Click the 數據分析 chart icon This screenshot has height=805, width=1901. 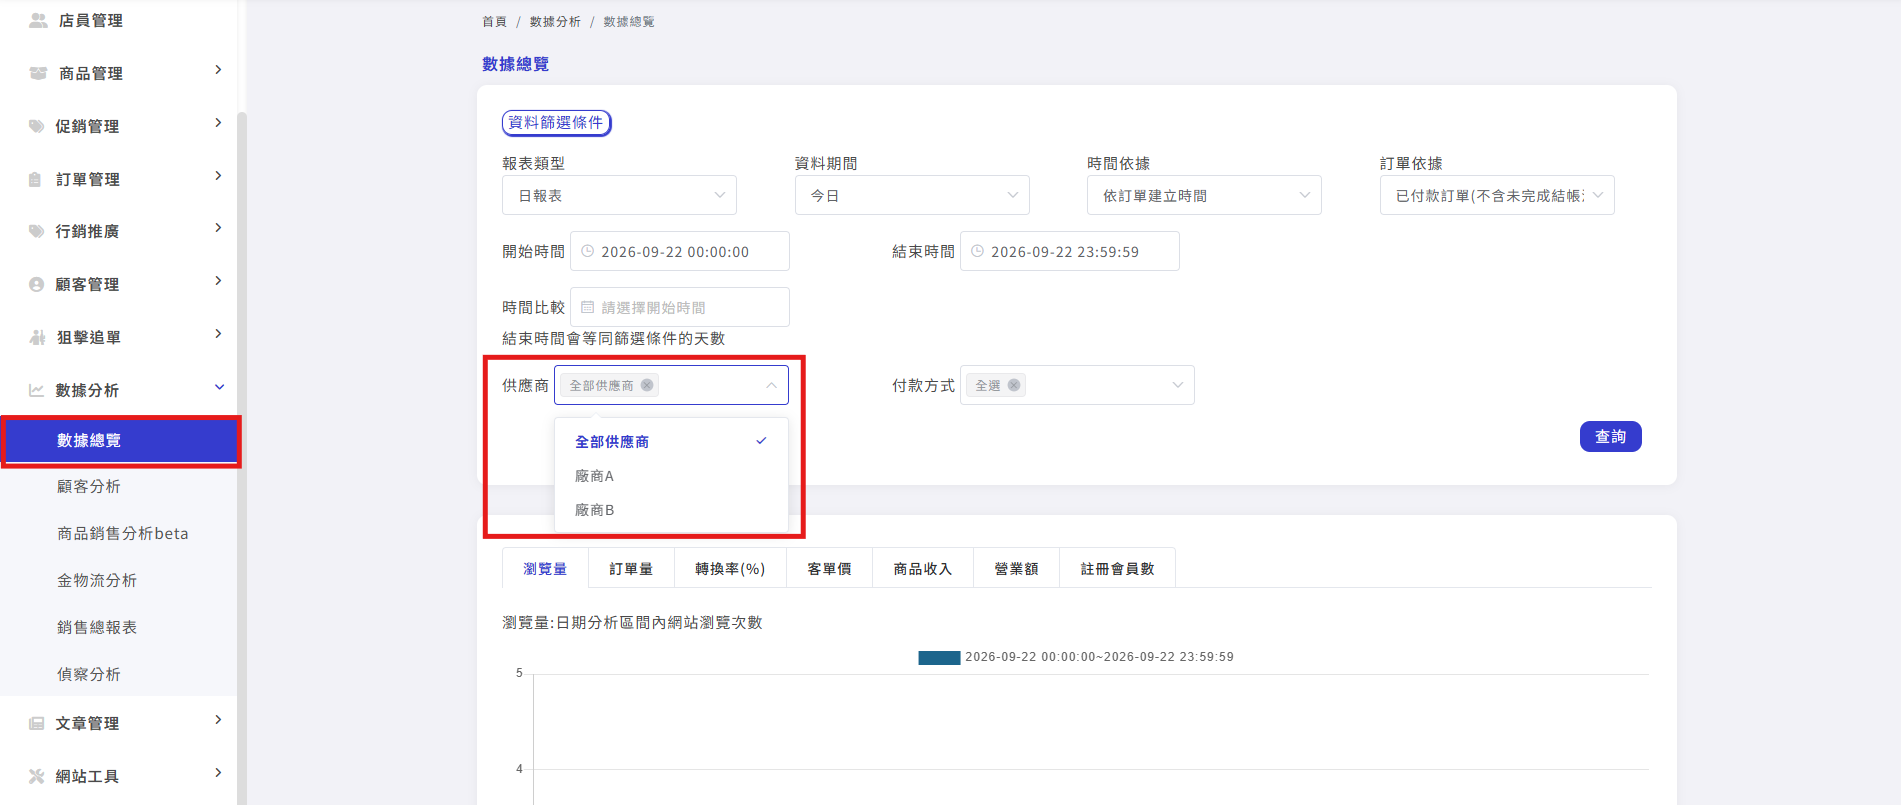36,390
